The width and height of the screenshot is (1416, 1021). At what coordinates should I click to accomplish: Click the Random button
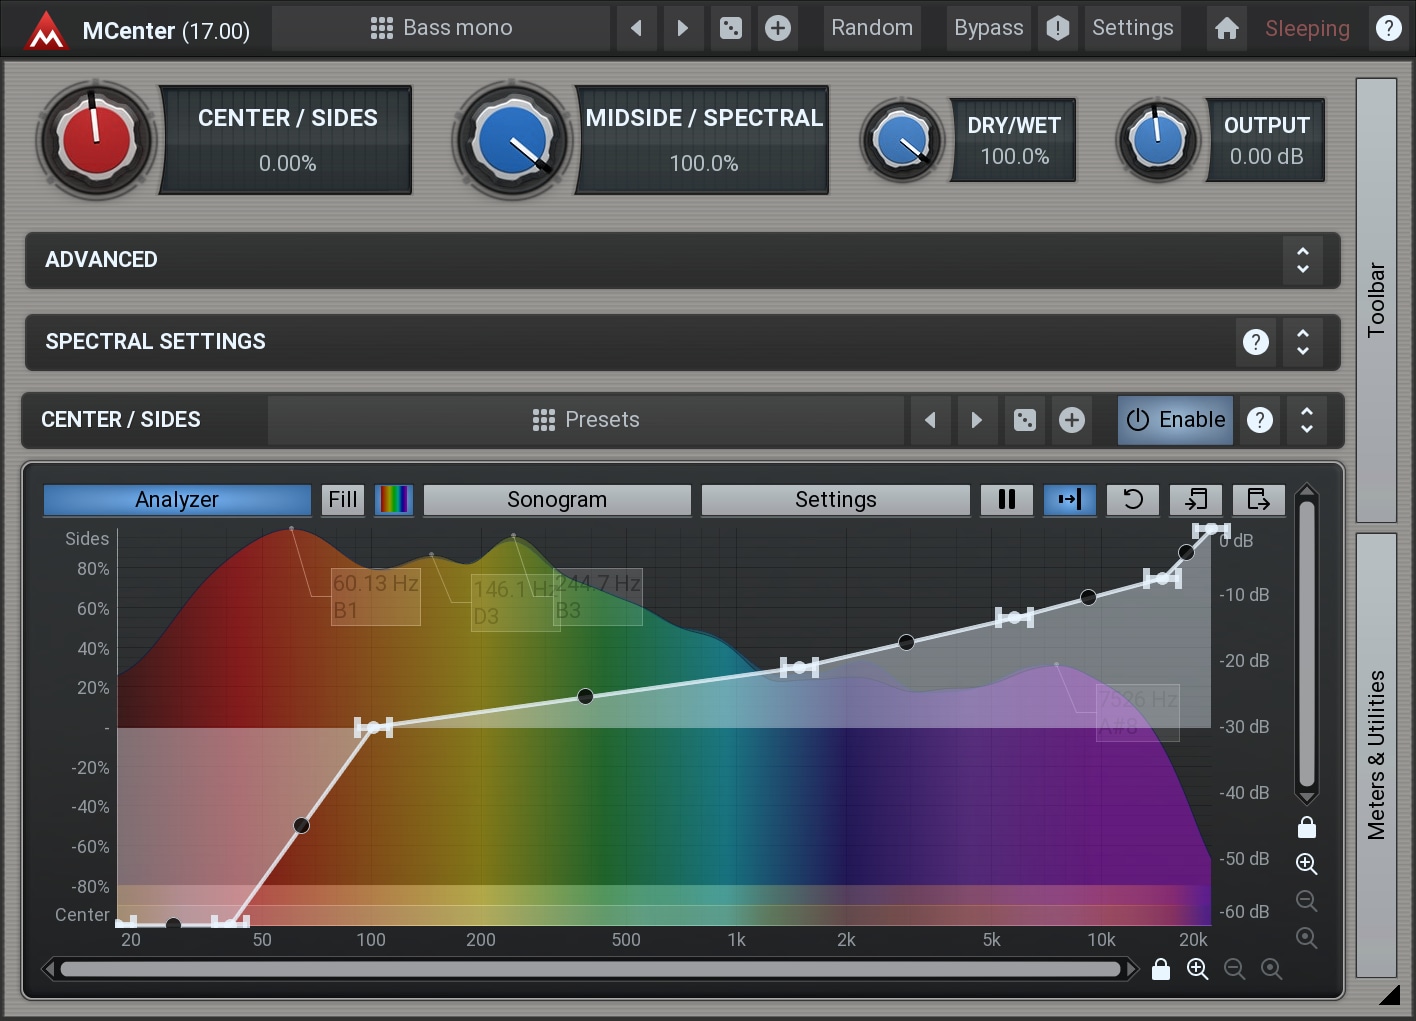(x=871, y=28)
